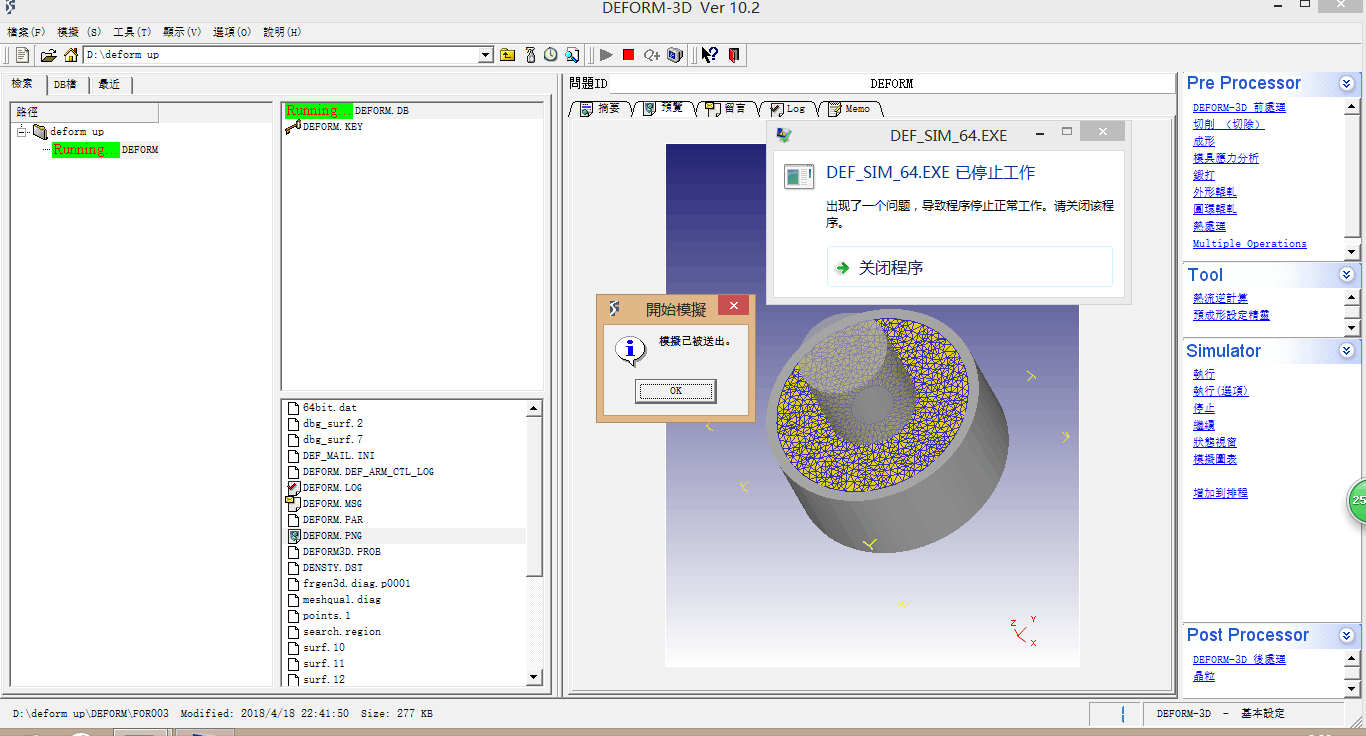Select the deform up folder in tree
1366x736 pixels.
(x=77, y=132)
